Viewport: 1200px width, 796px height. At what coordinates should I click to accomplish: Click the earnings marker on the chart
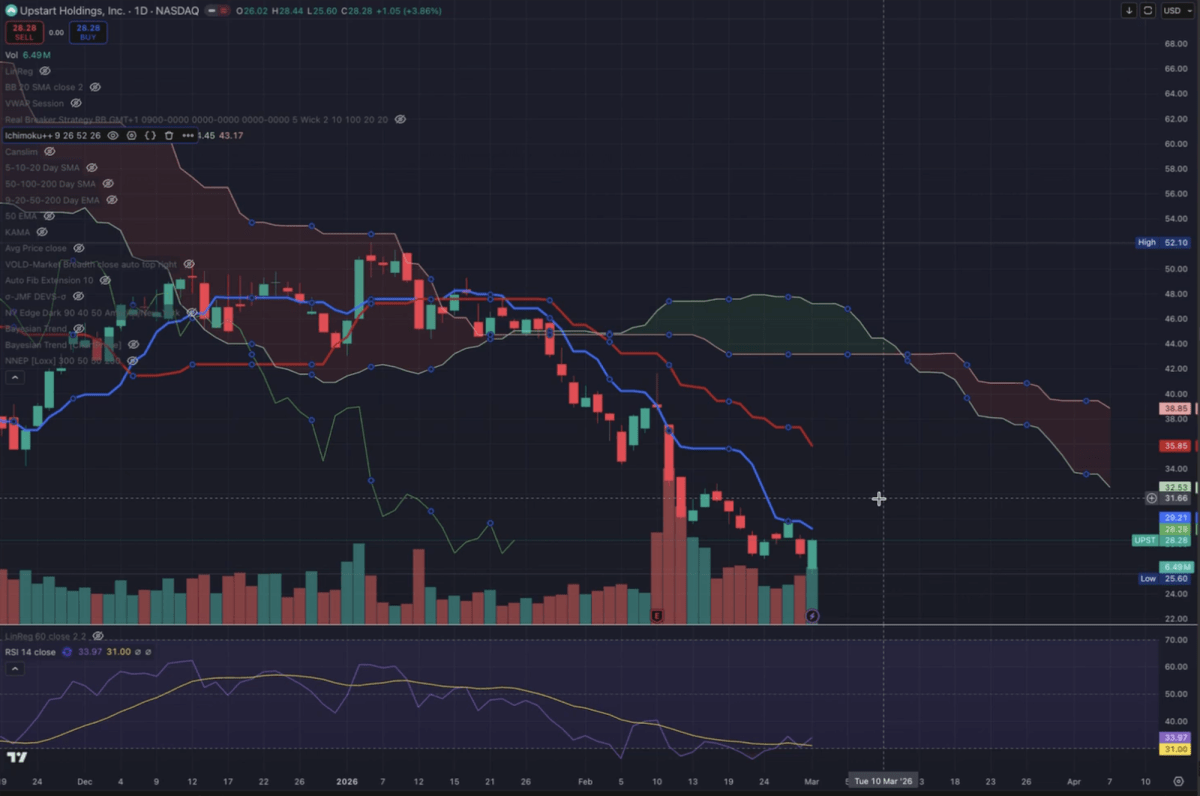coord(657,616)
